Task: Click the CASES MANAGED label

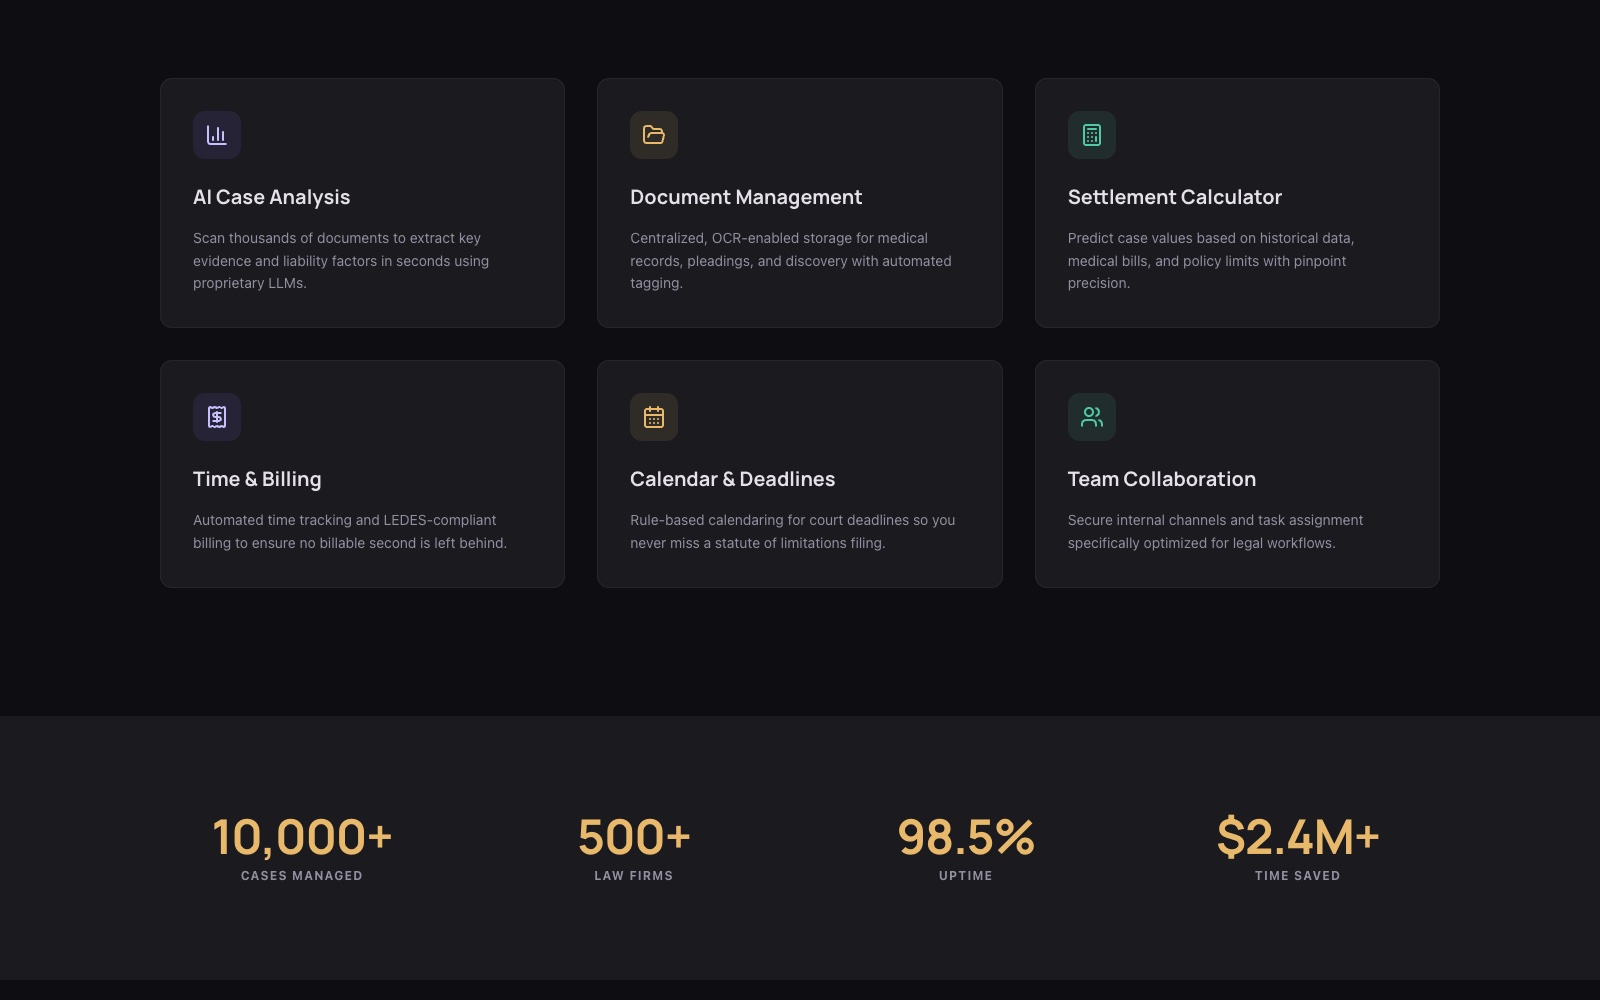Action: (302, 876)
